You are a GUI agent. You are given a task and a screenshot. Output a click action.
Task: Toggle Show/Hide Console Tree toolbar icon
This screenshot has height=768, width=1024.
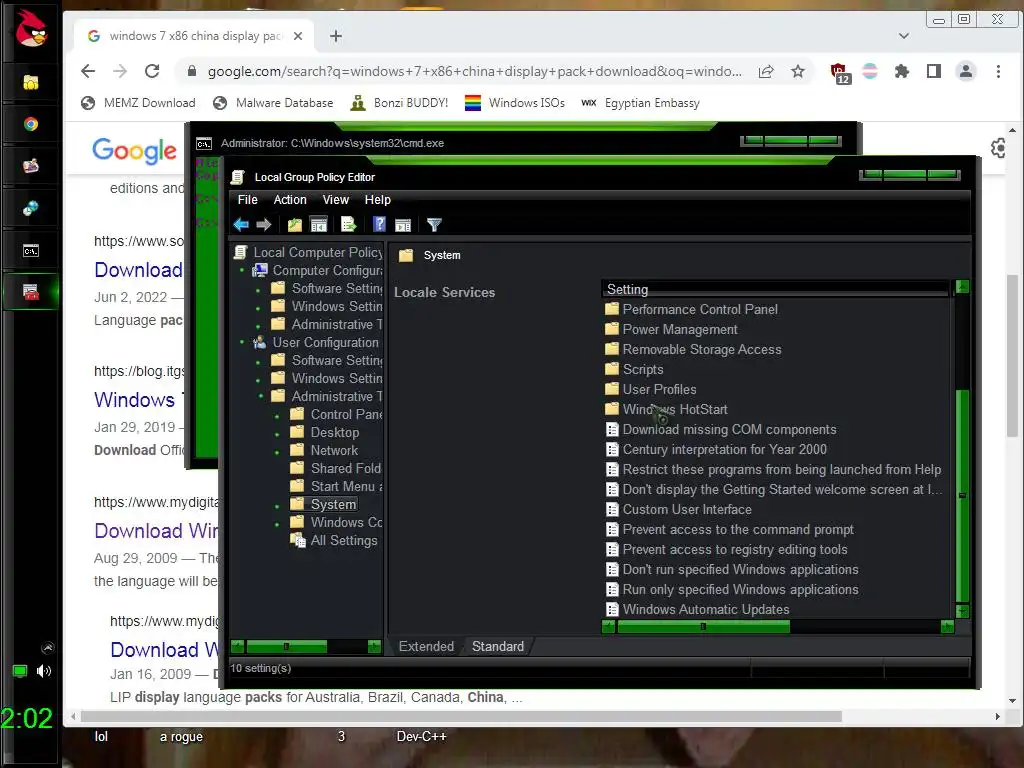(319, 225)
